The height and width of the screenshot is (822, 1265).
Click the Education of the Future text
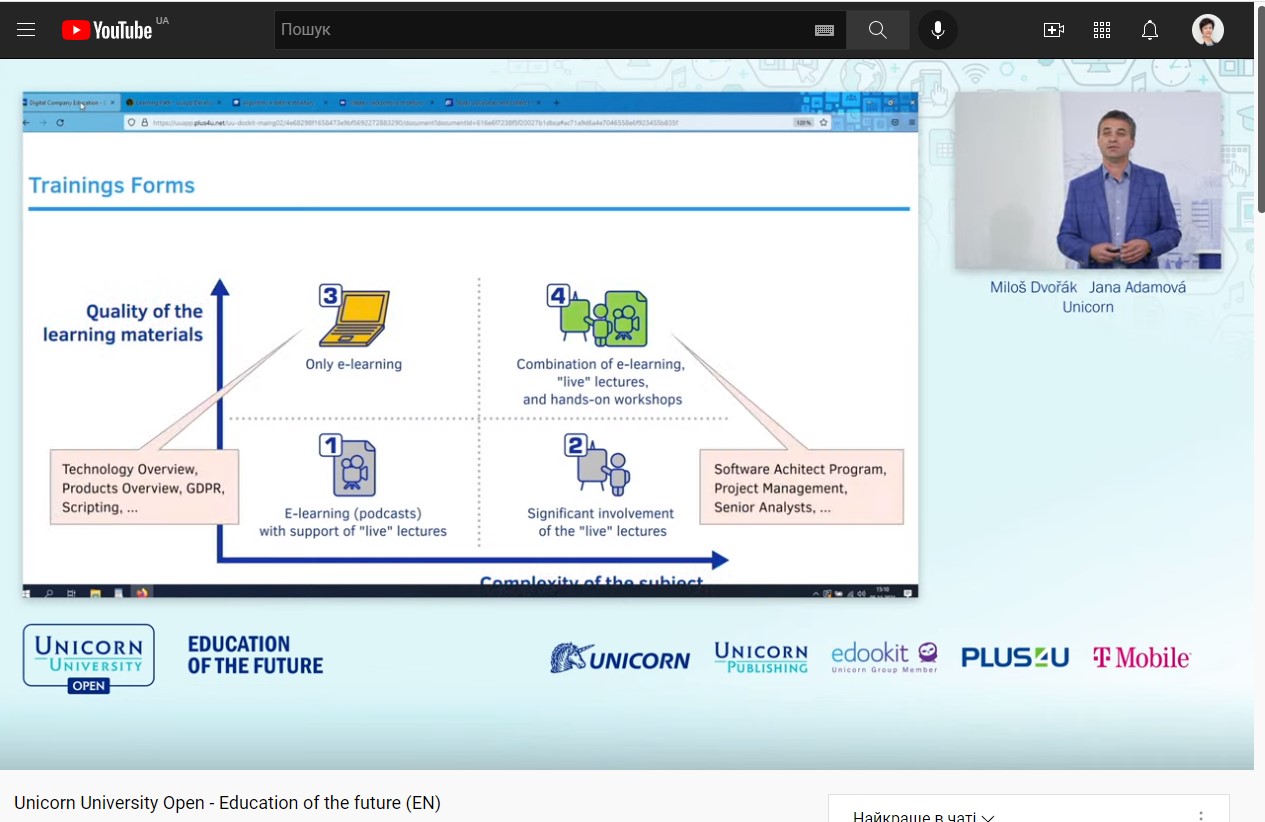coord(255,655)
